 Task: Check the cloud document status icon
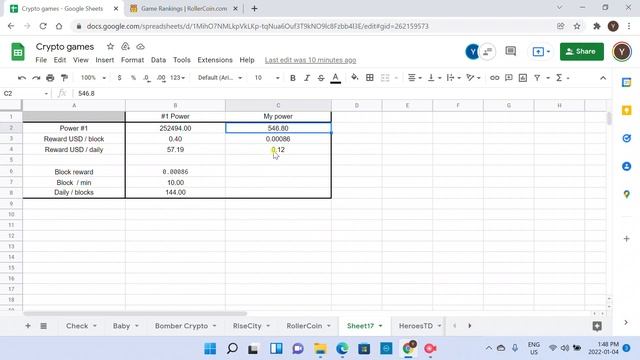click(x=140, y=47)
